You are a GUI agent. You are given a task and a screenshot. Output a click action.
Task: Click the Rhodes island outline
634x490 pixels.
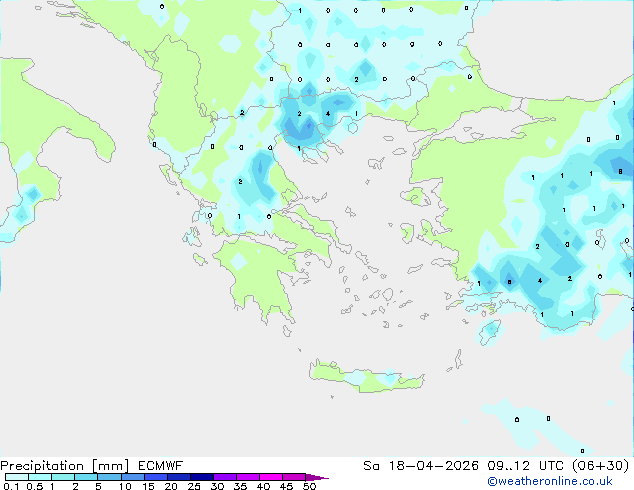(x=490, y=332)
